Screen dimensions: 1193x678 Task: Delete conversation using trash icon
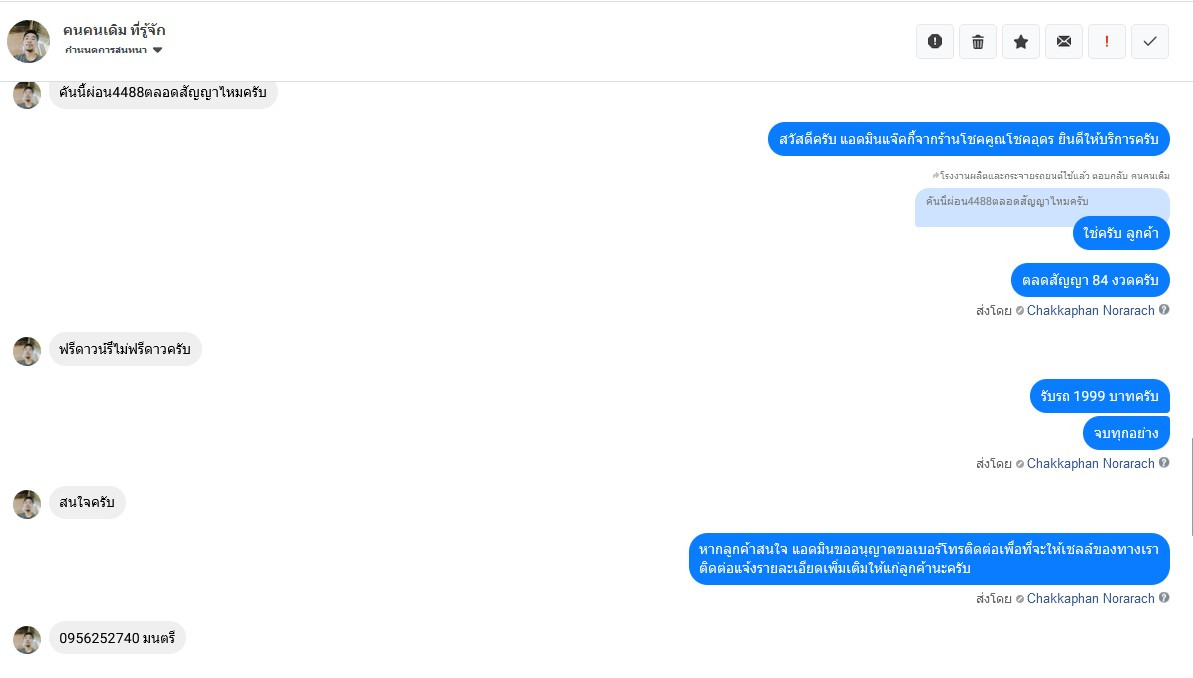pos(978,41)
